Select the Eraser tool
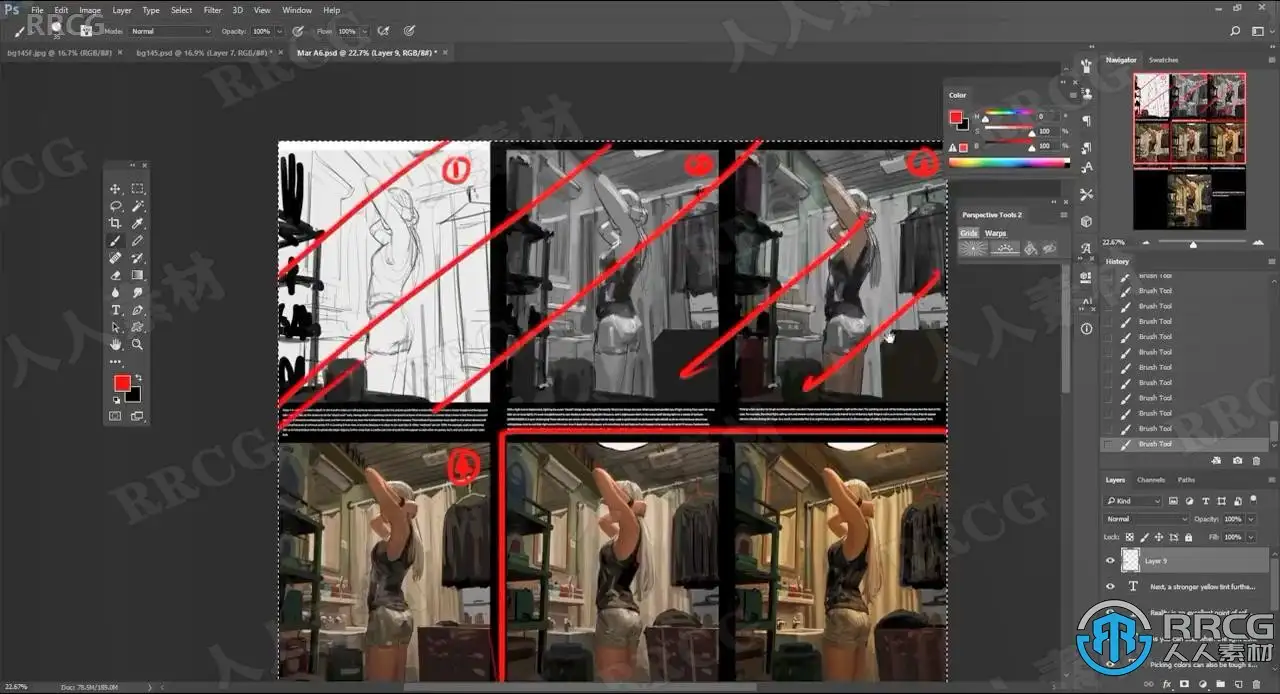Image resolution: width=1280 pixels, height=694 pixels. (115, 275)
